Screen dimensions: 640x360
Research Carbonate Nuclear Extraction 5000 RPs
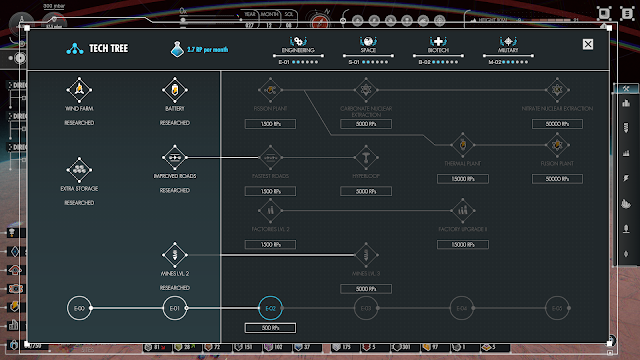click(366, 124)
